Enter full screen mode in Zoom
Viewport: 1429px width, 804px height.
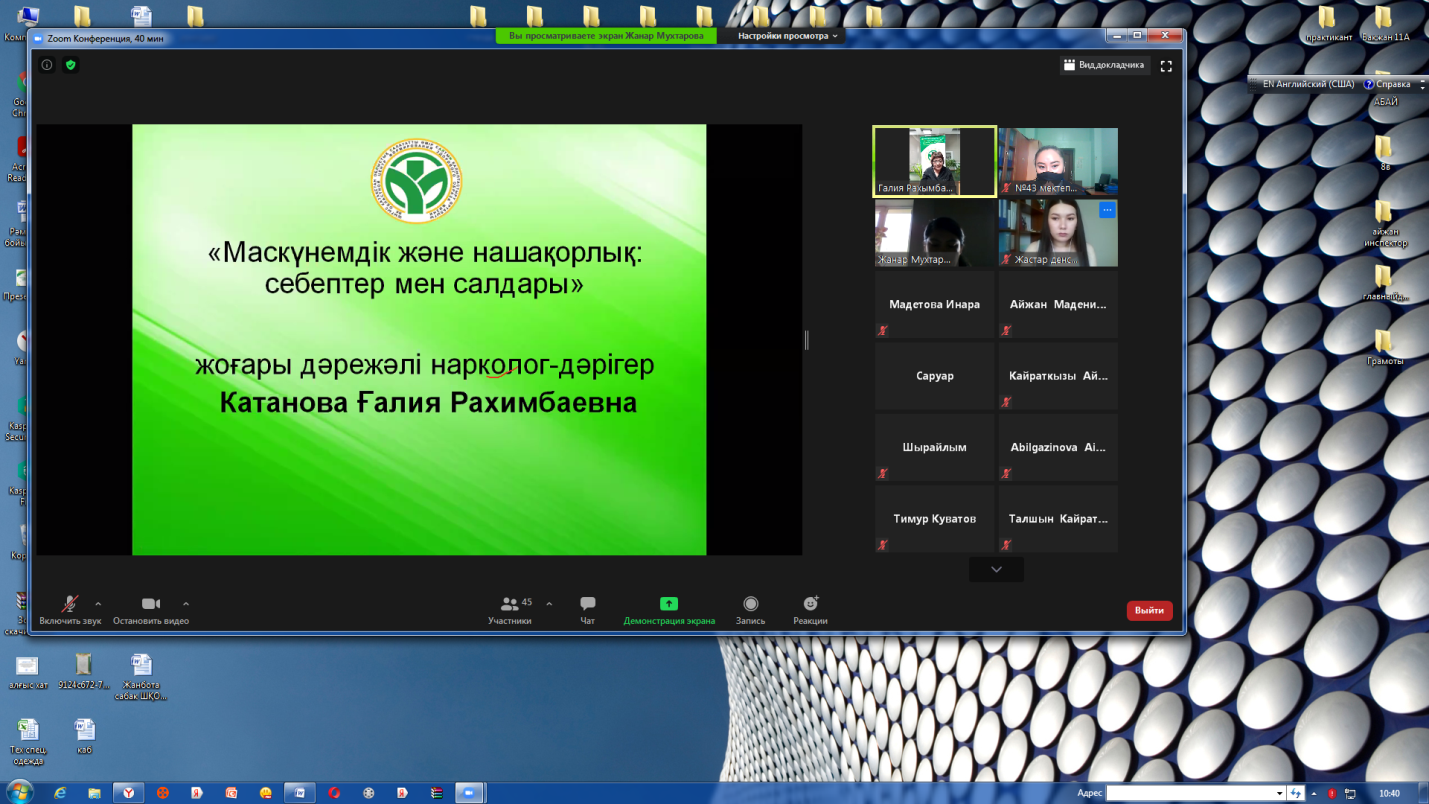1166,65
